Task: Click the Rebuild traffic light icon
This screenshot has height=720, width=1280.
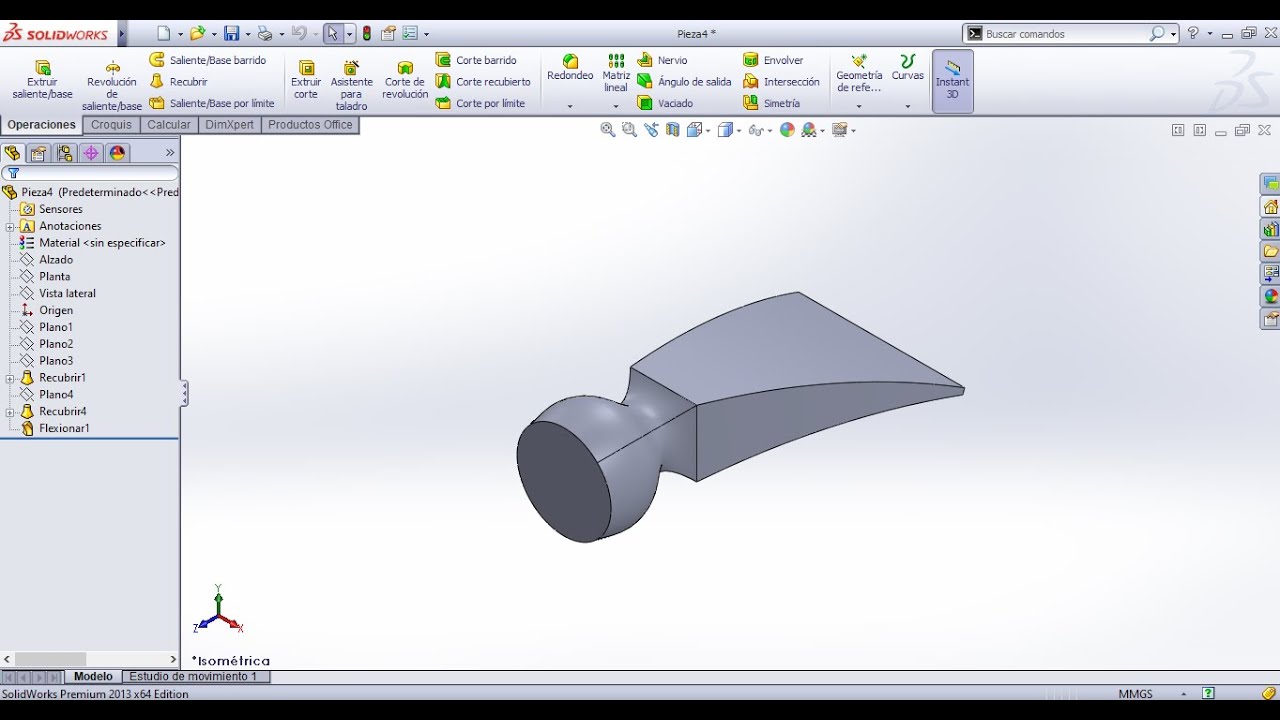Action: [367, 34]
